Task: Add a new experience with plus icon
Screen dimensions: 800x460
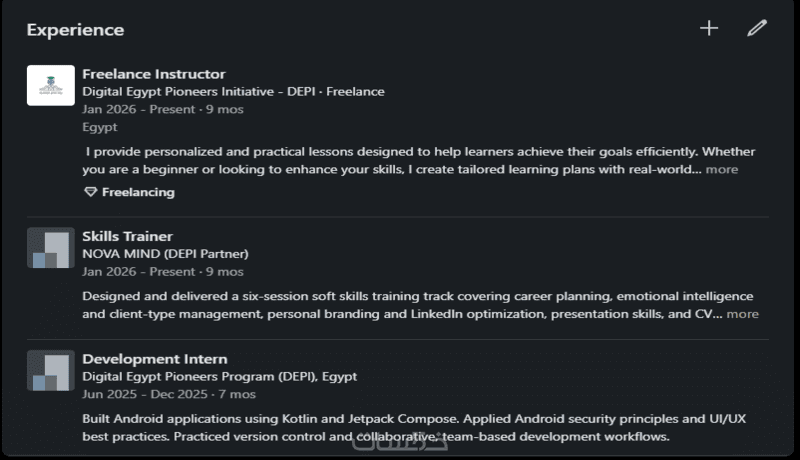Action: [x=709, y=28]
